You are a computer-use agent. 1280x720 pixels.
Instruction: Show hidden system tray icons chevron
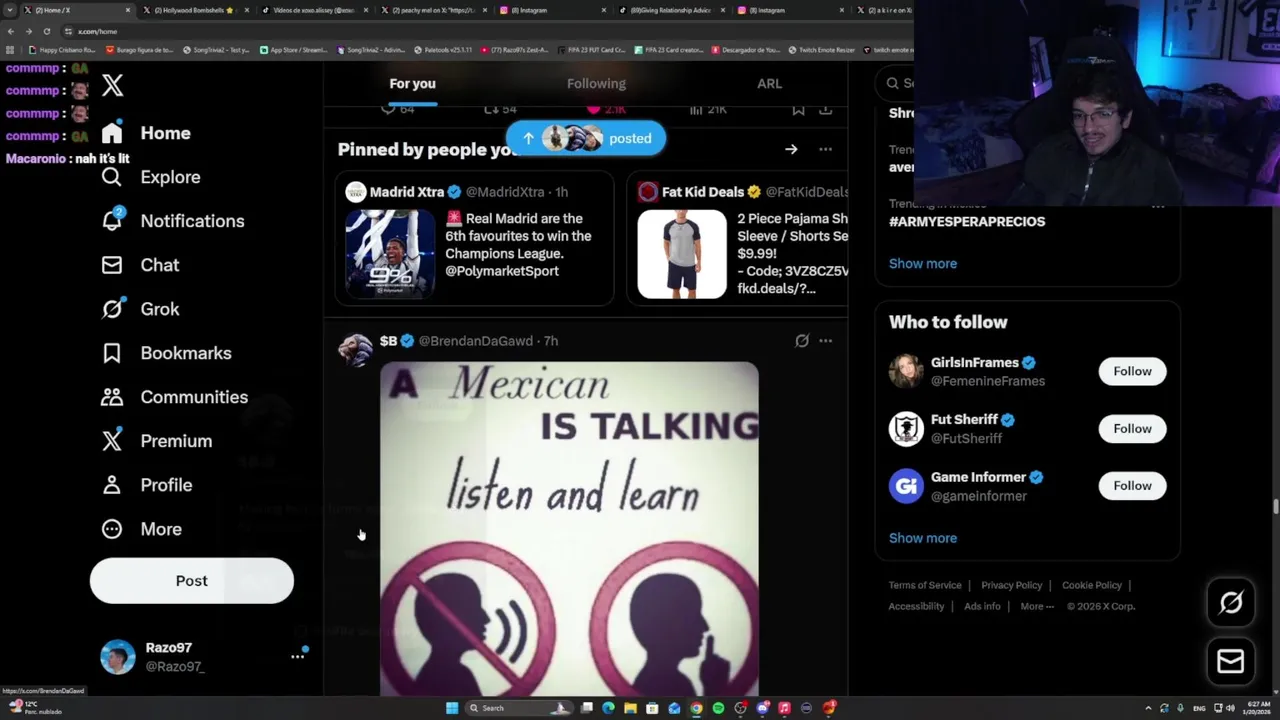click(x=1149, y=708)
